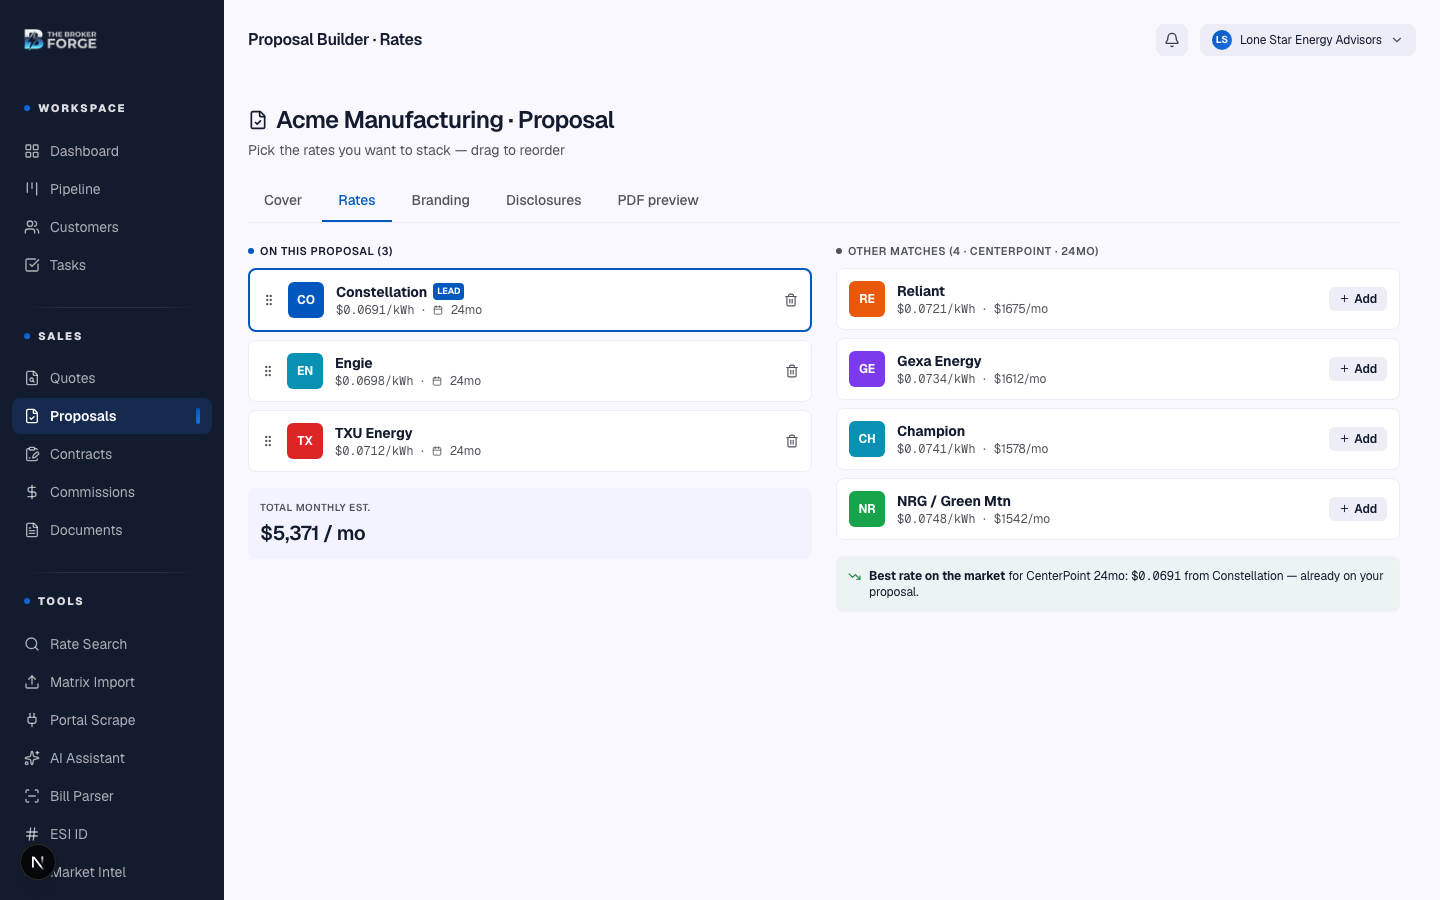Remove Engie with trash icon

click(x=792, y=371)
